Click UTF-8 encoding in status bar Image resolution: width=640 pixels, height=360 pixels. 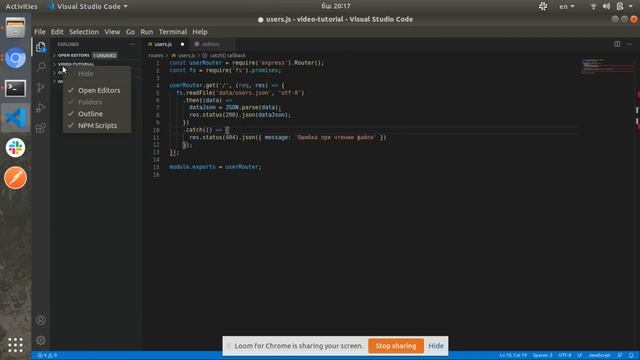(x=565, y=356)
